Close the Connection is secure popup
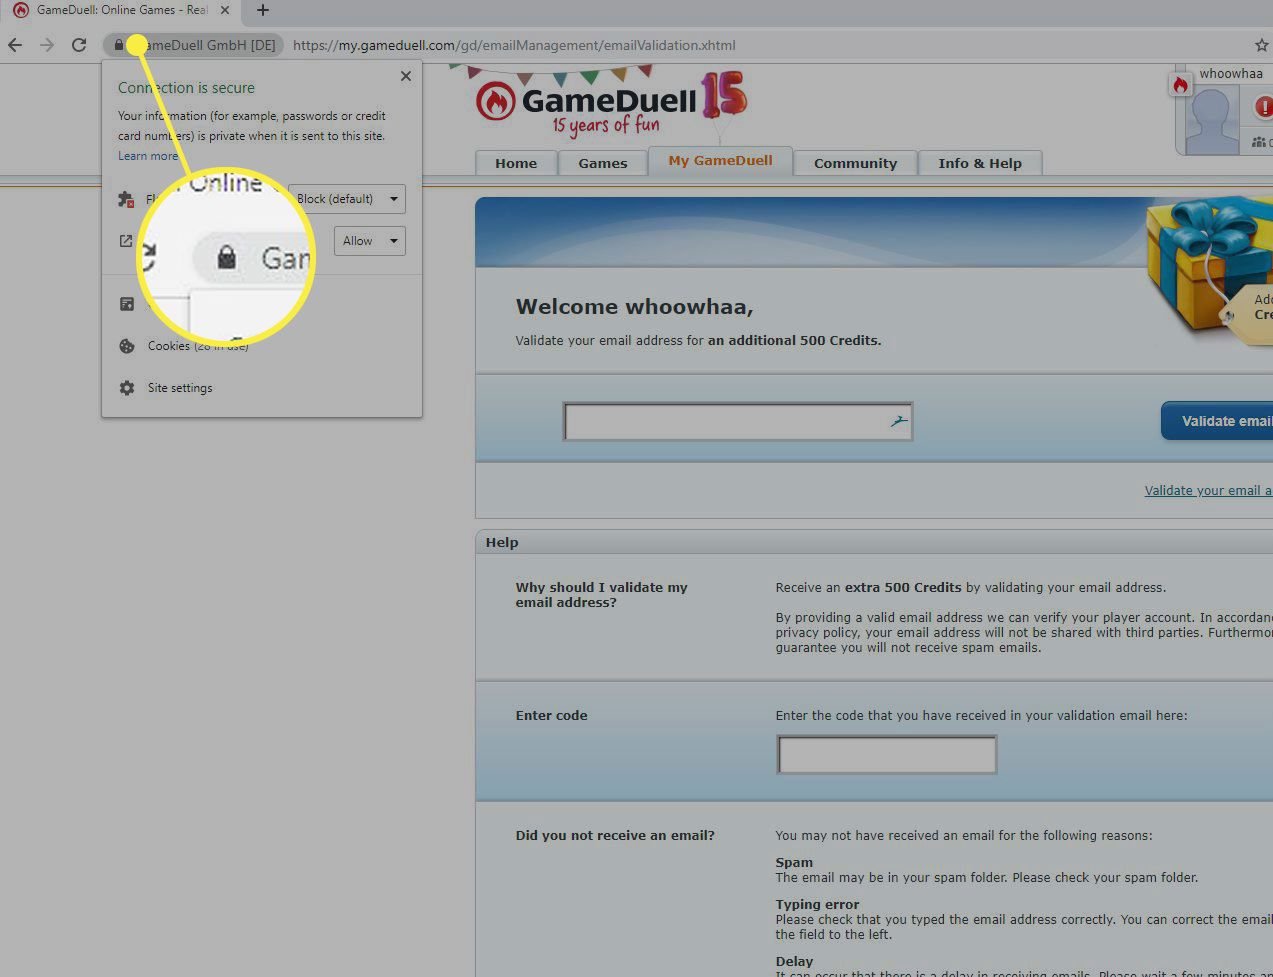 click(405, 76)
